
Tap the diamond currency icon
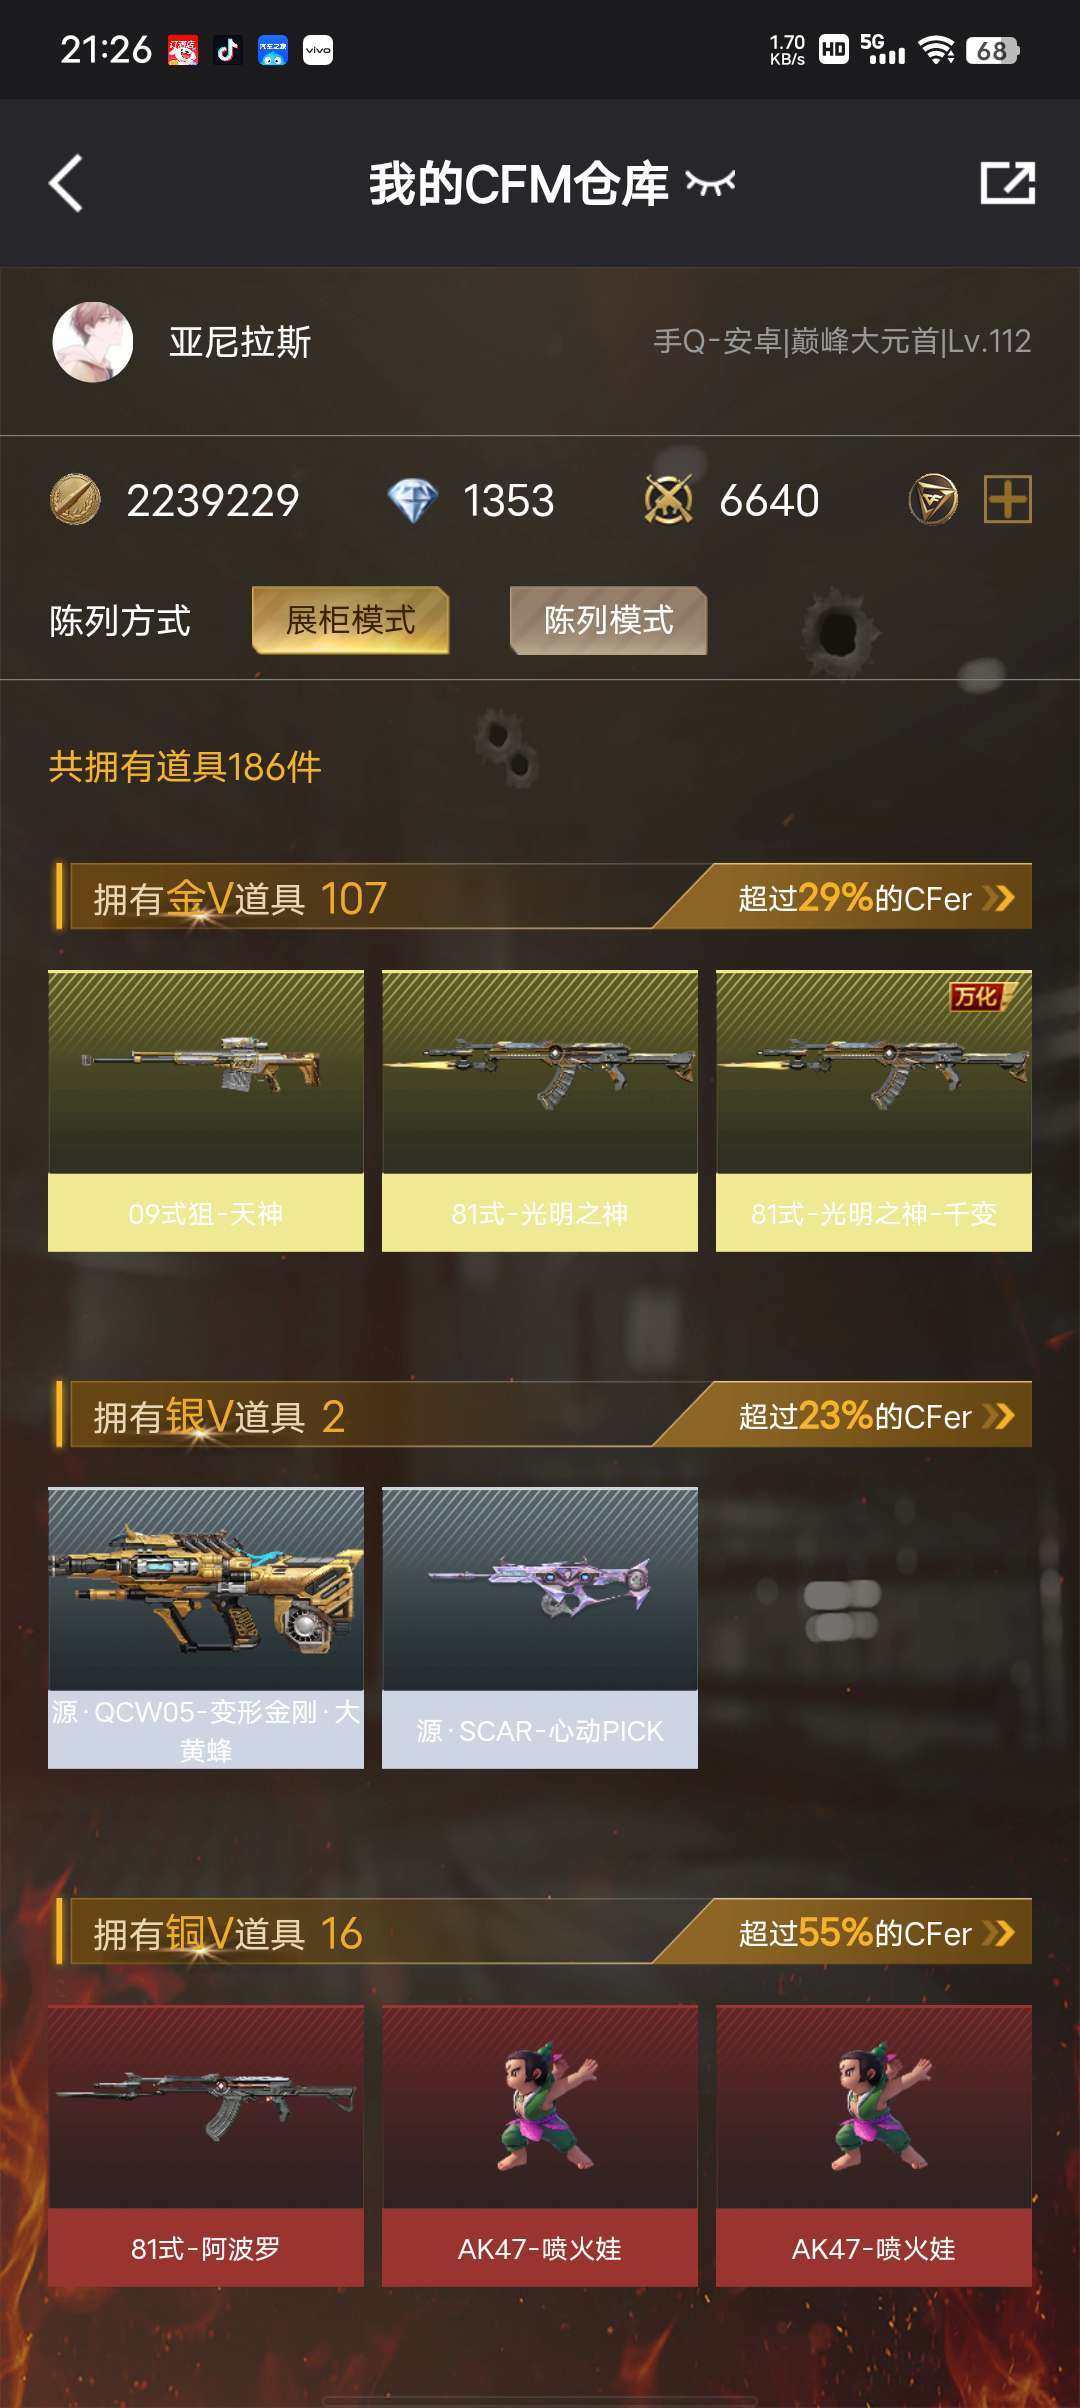pos(412,500)
